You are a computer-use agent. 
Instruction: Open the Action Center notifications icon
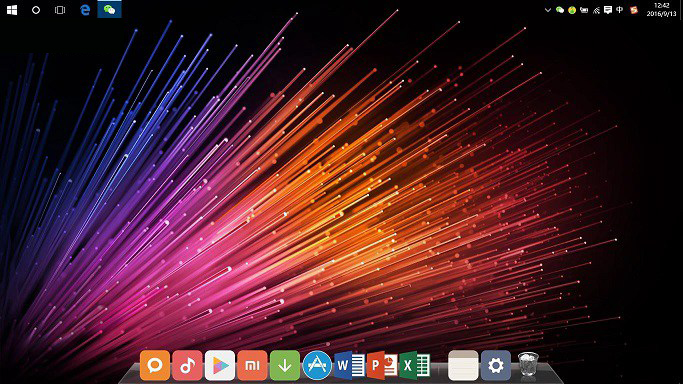click(x=608, y=10)
